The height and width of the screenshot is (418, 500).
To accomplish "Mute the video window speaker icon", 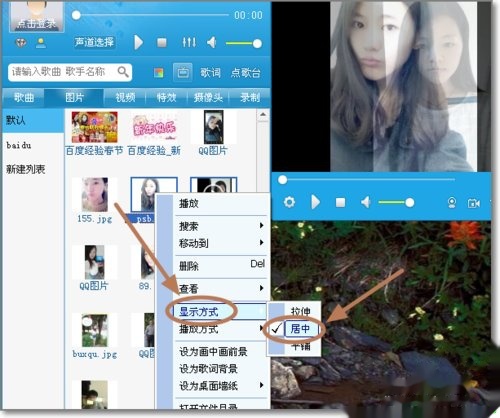I will click(366, 202).
